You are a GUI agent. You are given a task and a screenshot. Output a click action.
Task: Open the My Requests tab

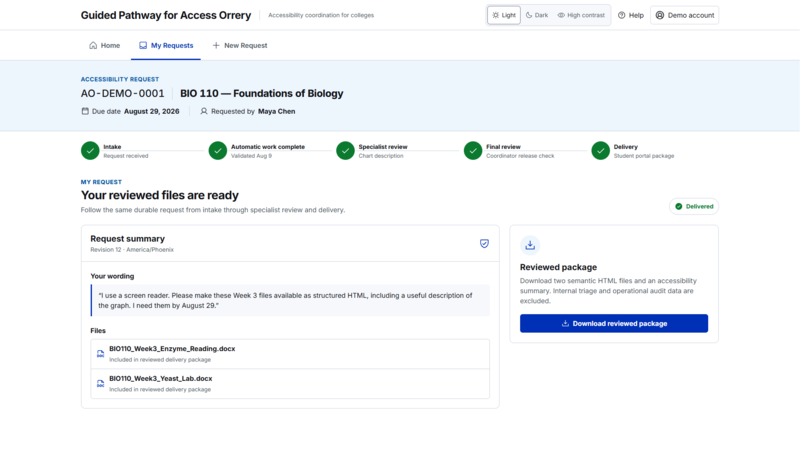point(167,46)
